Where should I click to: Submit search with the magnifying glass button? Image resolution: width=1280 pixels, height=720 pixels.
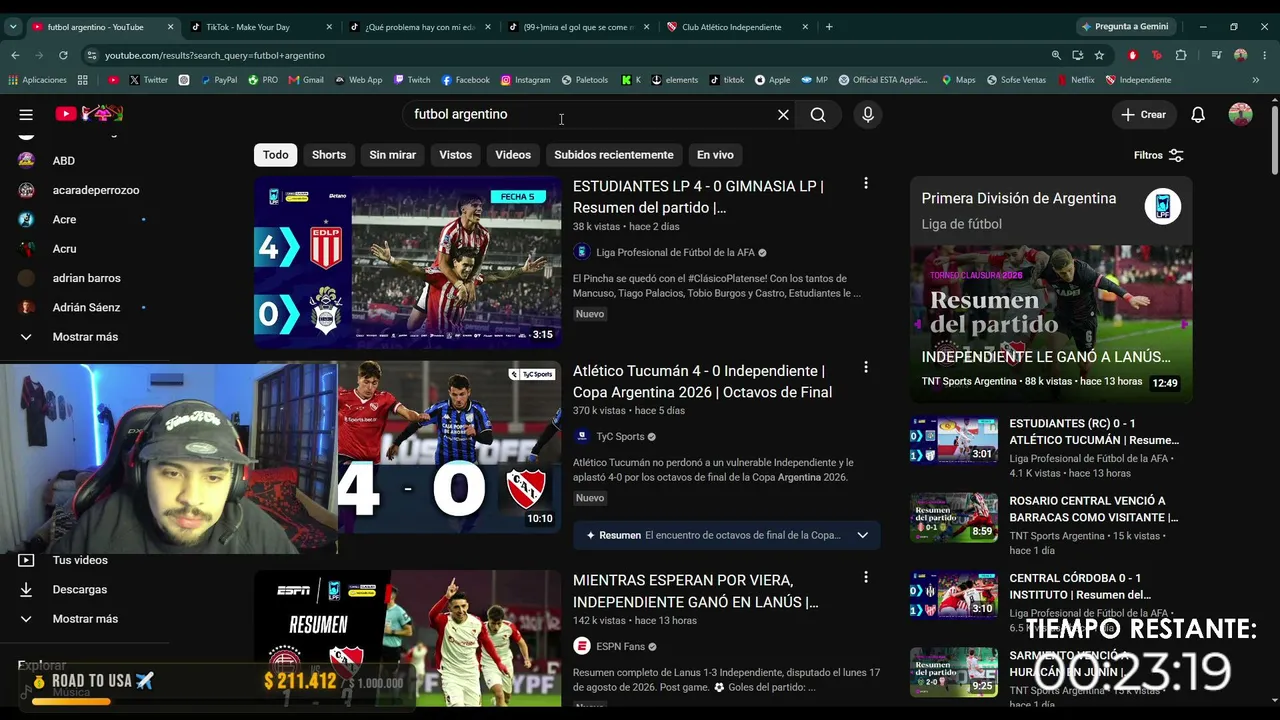pyautogui.click(x=818, y=115)
